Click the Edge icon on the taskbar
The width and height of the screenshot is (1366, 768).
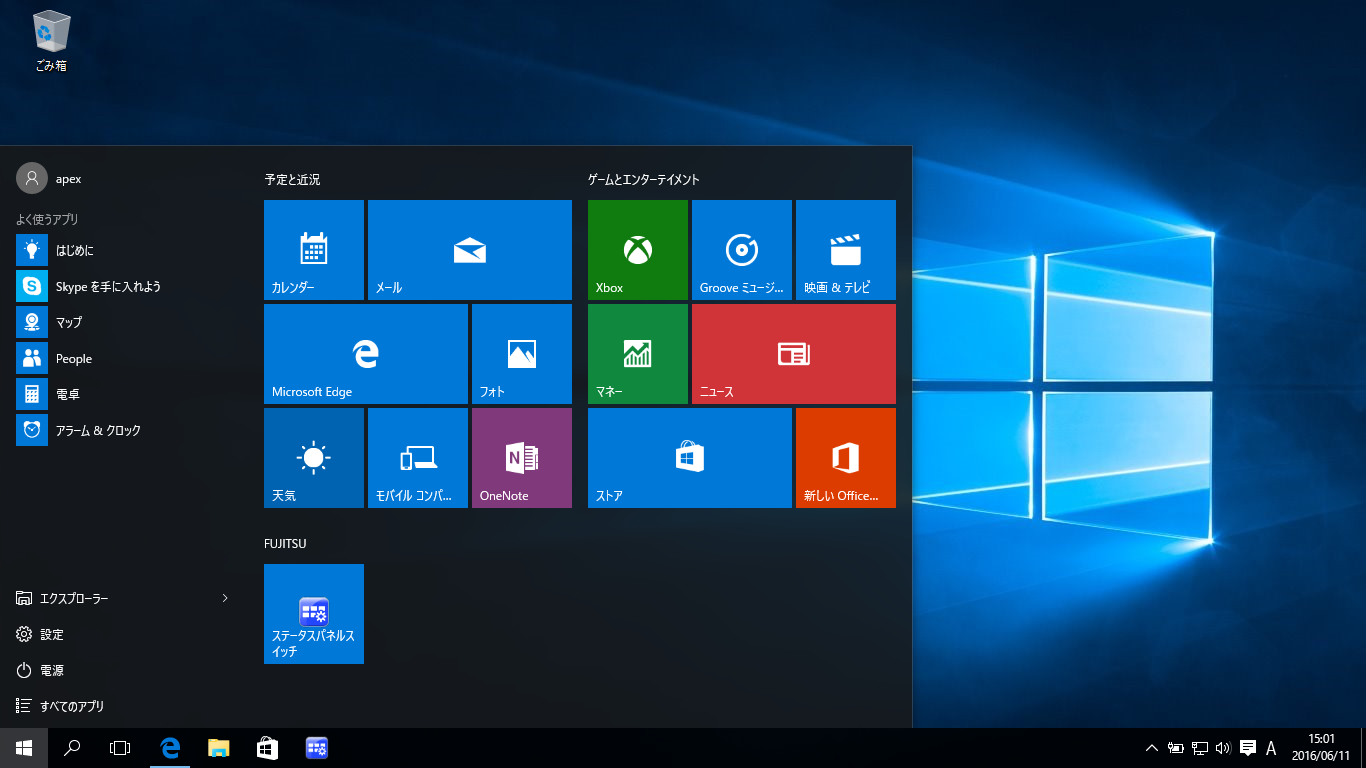pyautogui.click(x=170, y=748)
